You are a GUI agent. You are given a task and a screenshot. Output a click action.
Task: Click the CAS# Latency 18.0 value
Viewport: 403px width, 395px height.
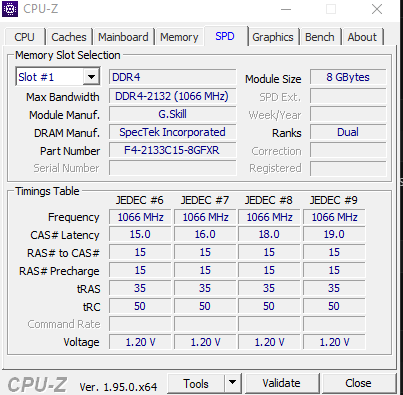point(269,234)
